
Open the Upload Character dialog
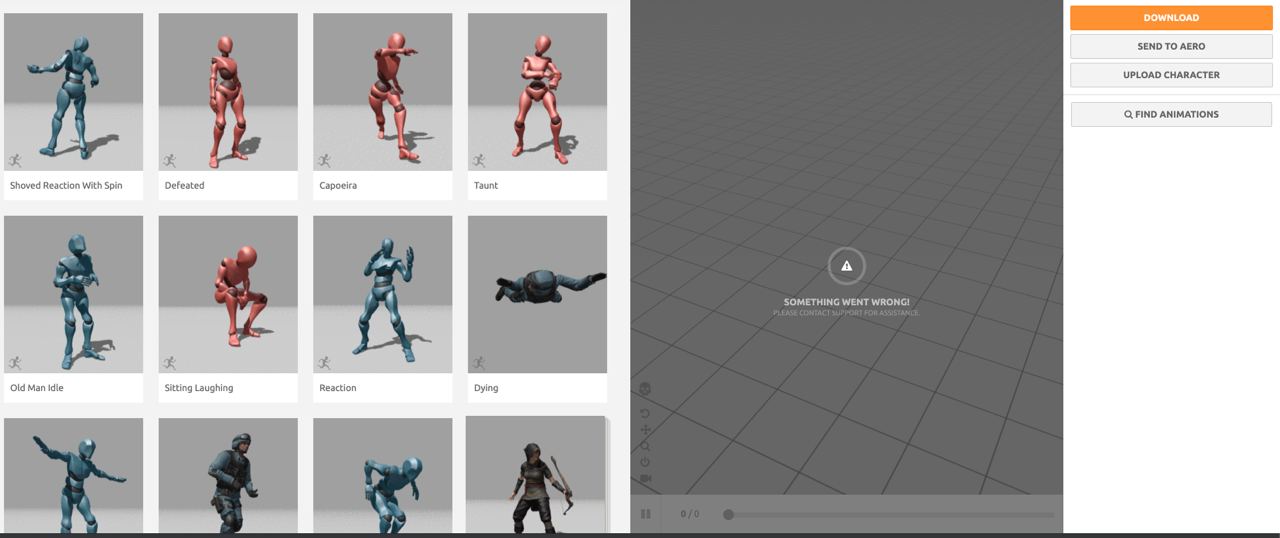pos(1171,75)
